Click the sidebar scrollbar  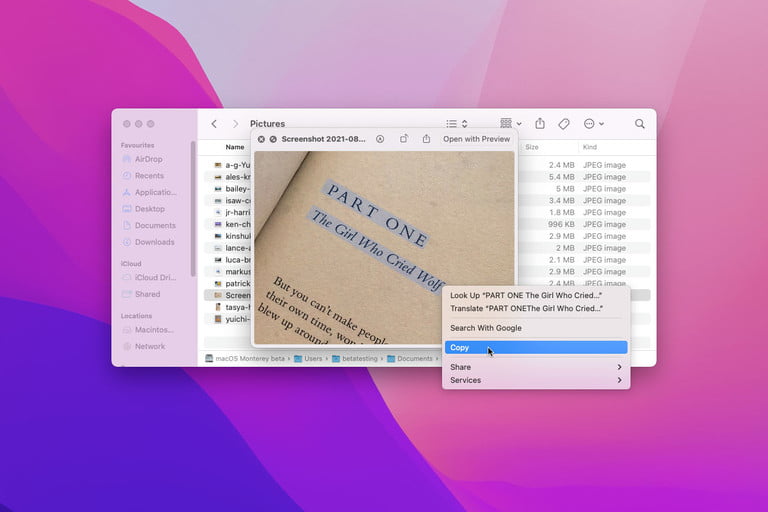193,209
